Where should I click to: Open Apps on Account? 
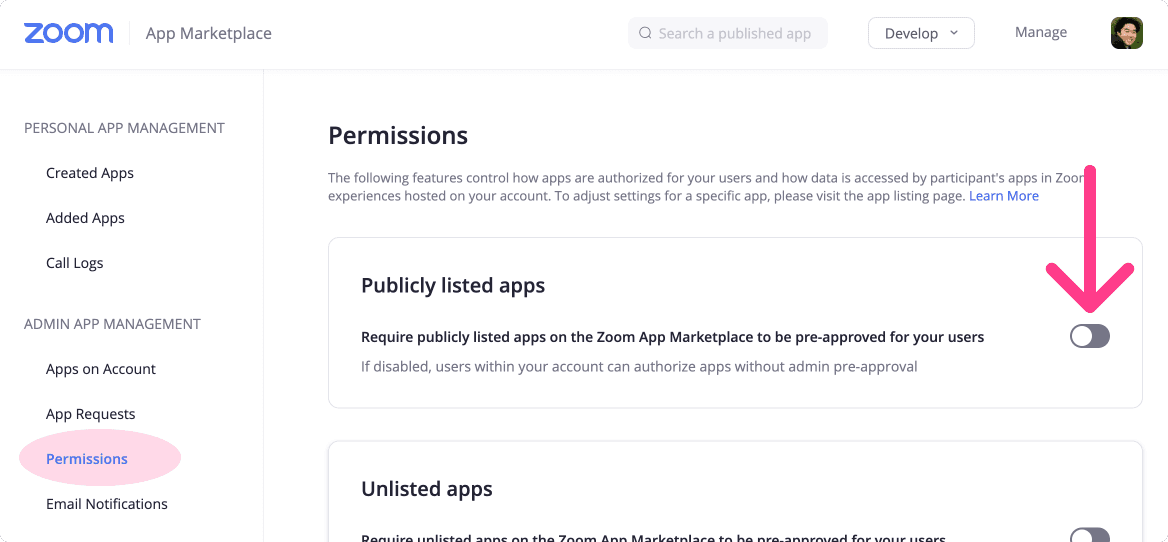(x=101, y=369)
